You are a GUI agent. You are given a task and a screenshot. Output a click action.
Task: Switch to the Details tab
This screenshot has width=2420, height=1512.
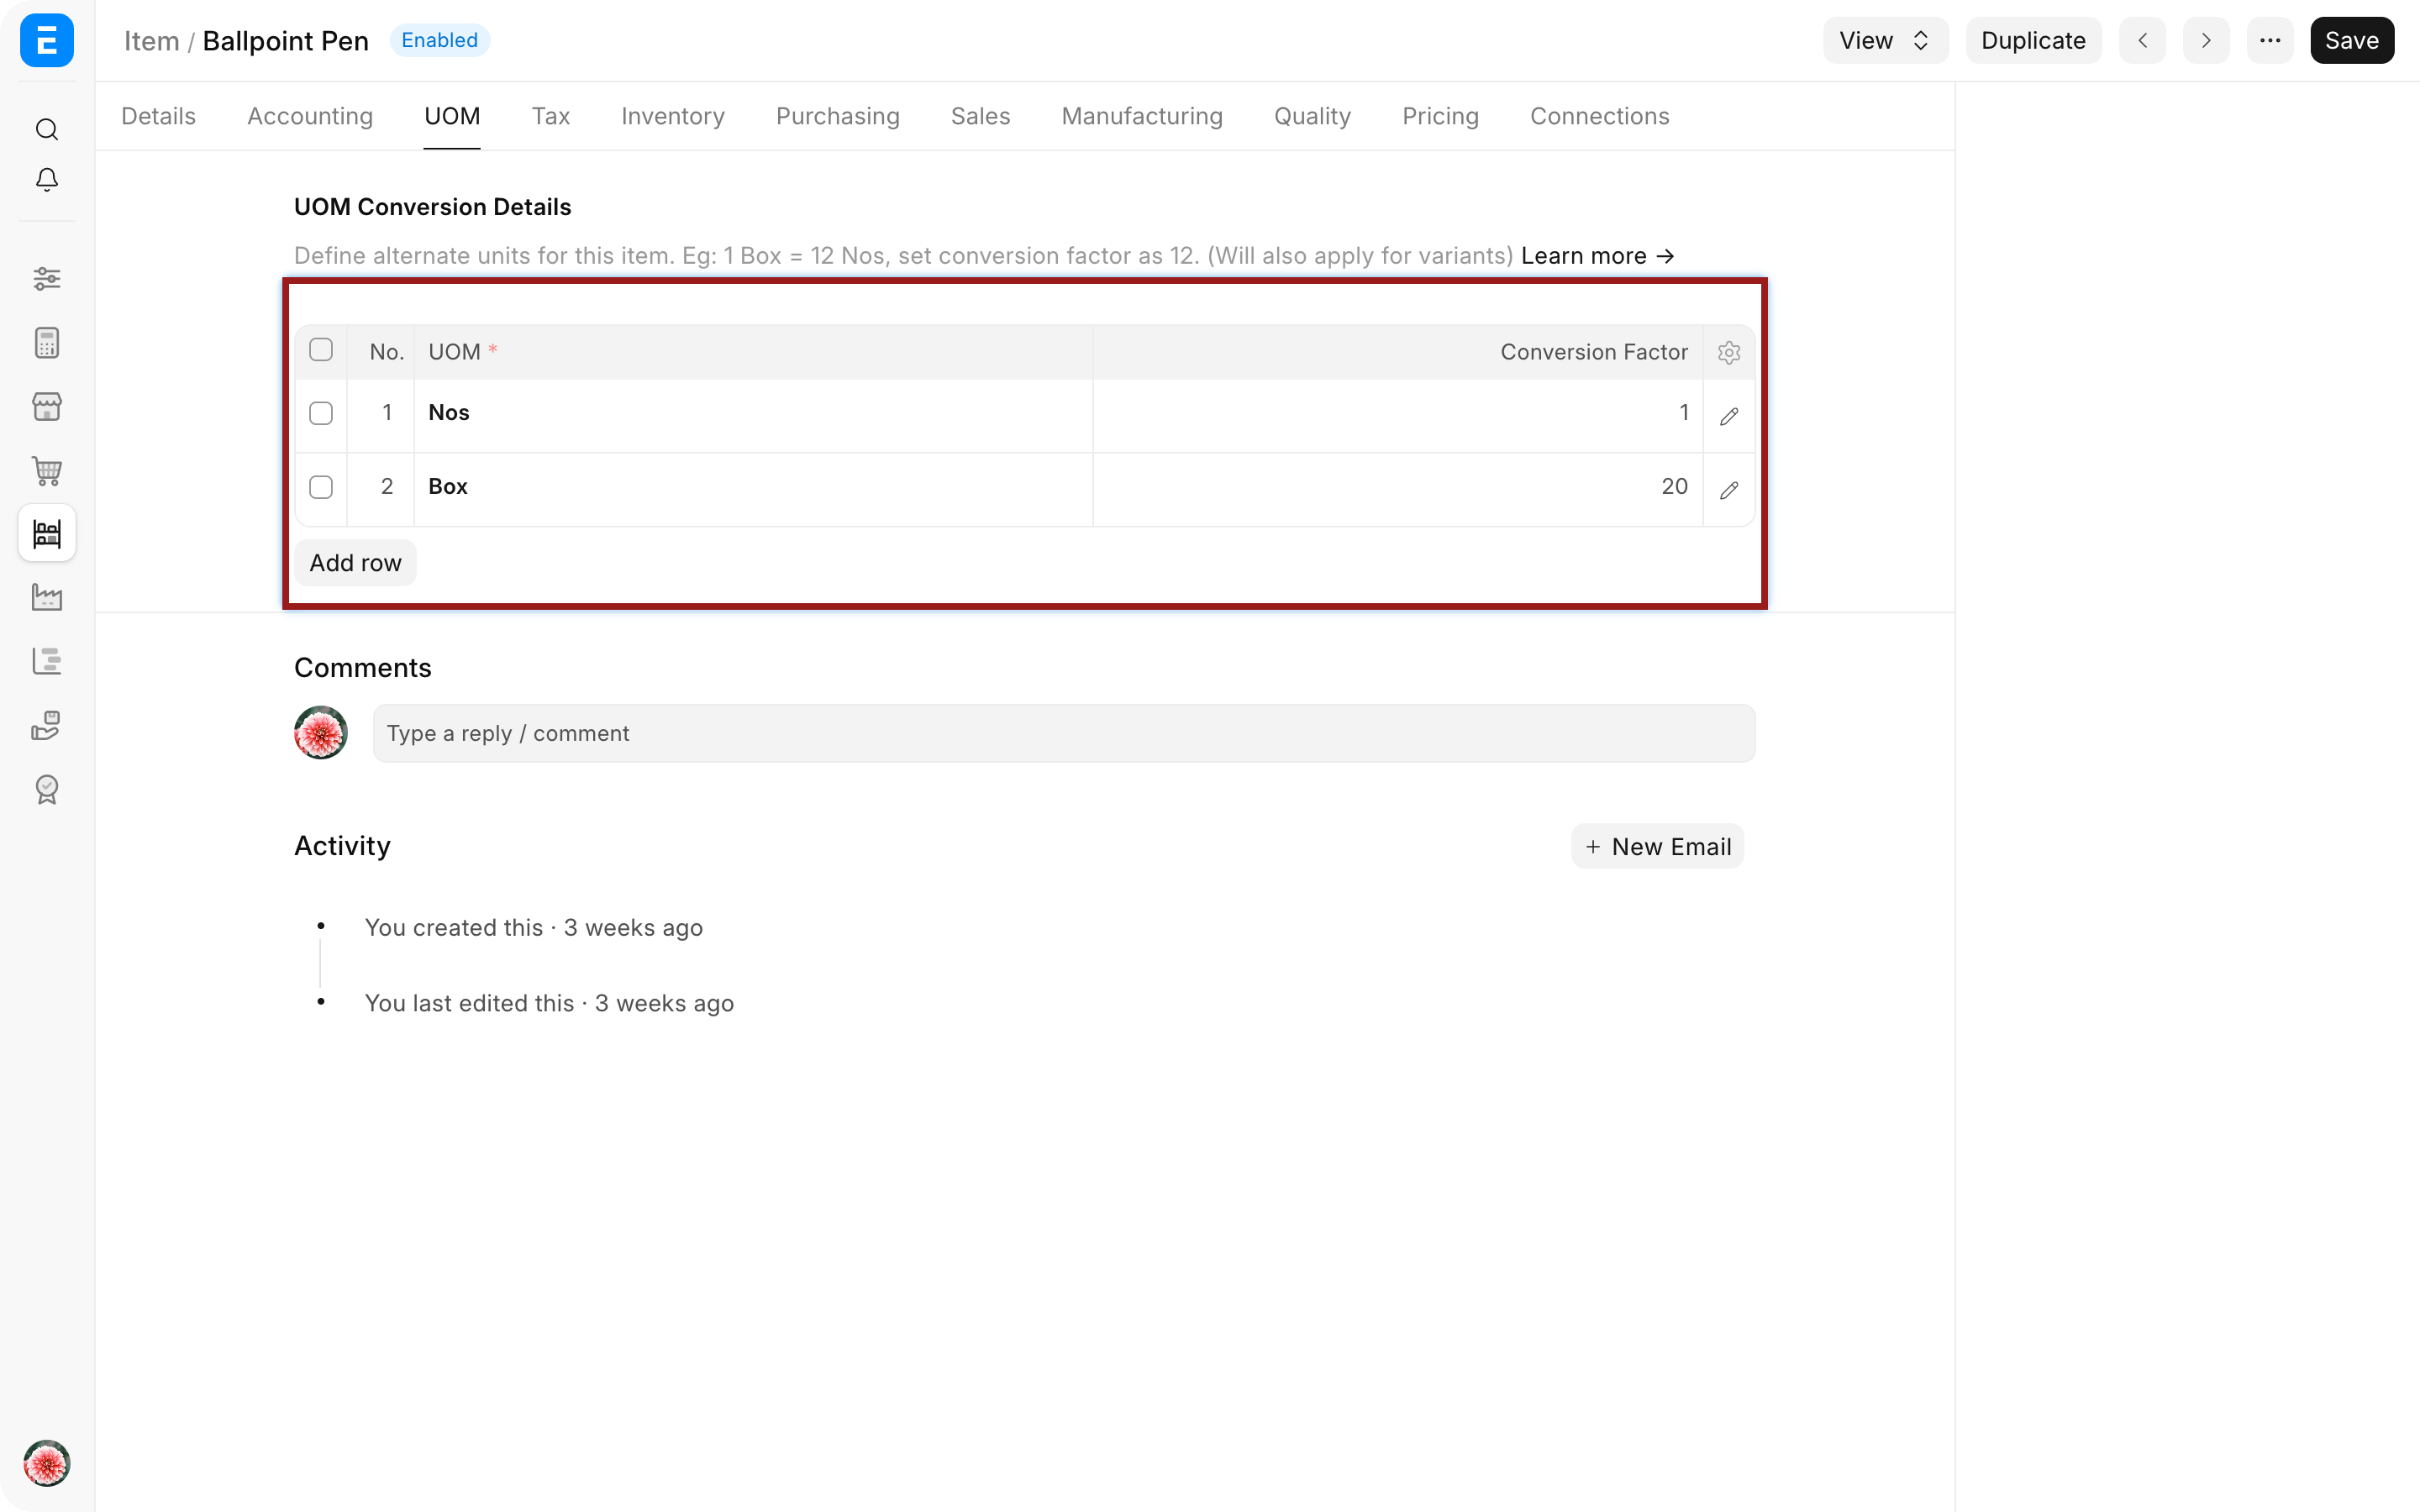[x=158, y=116]
